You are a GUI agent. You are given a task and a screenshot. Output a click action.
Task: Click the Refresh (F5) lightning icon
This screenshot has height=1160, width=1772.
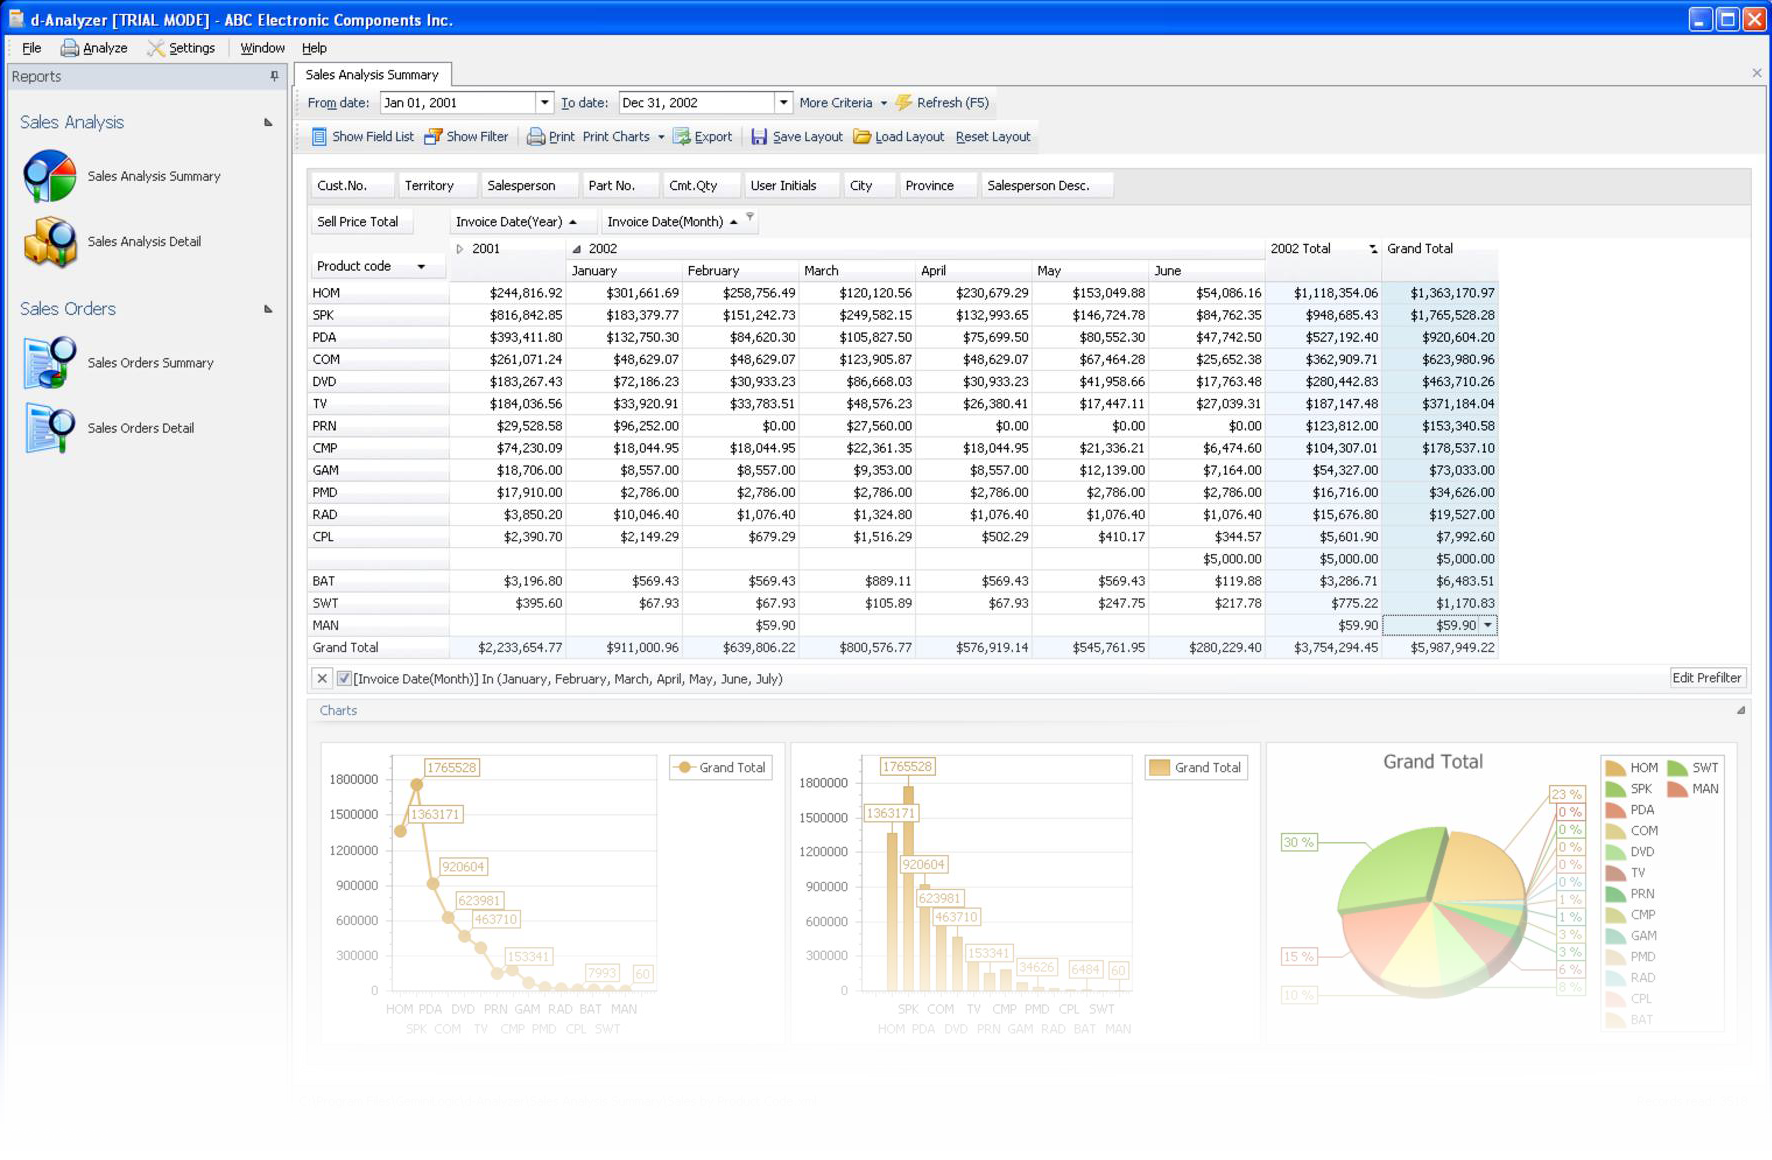point(904,103)
